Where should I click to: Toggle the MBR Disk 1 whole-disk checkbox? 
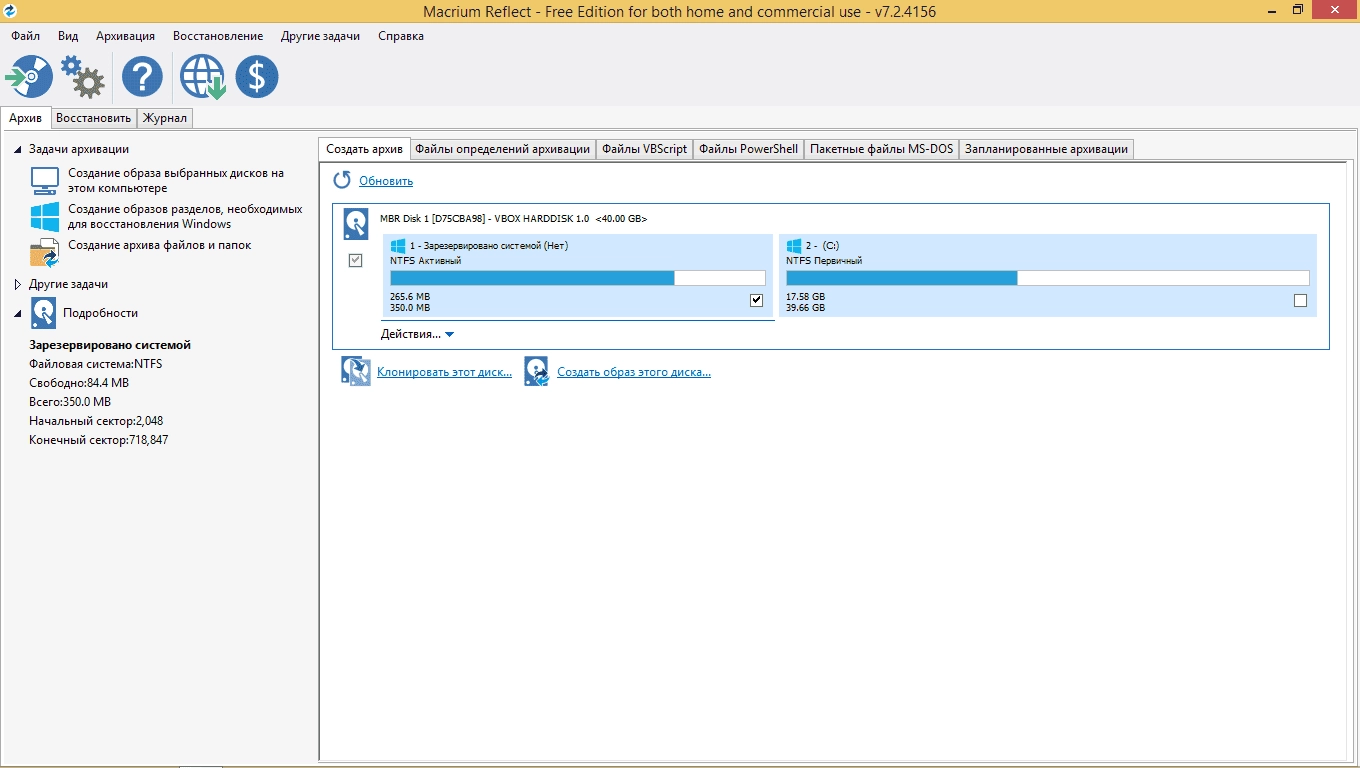coord(355,260)
